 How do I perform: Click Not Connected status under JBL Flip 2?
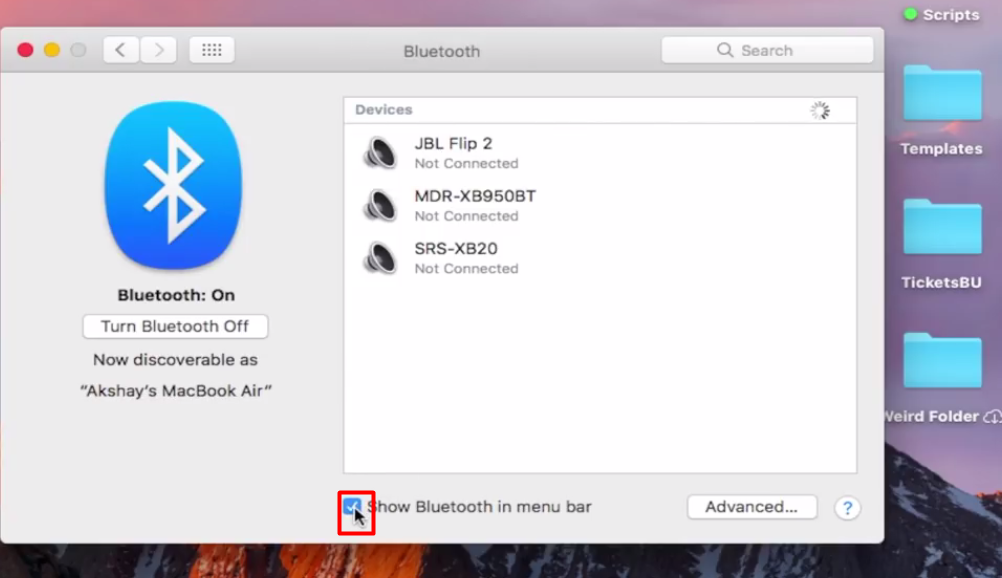[466, 164]
